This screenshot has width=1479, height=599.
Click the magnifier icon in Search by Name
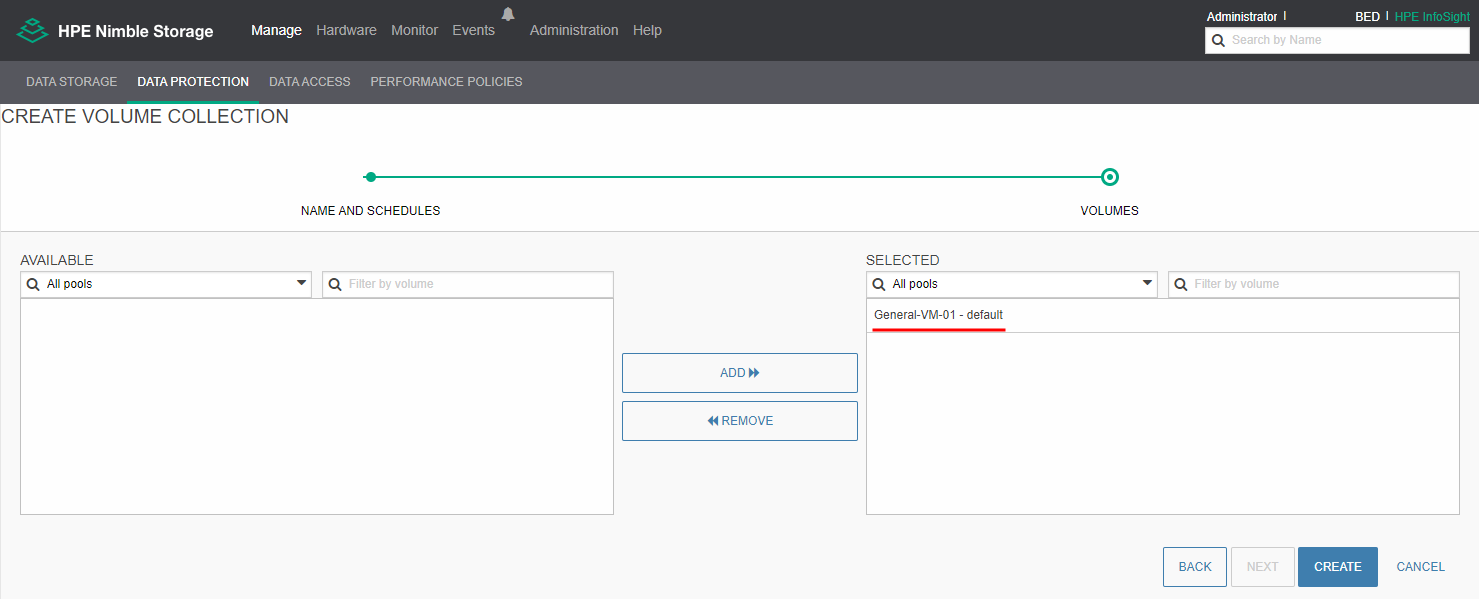tap(1218, 40)
